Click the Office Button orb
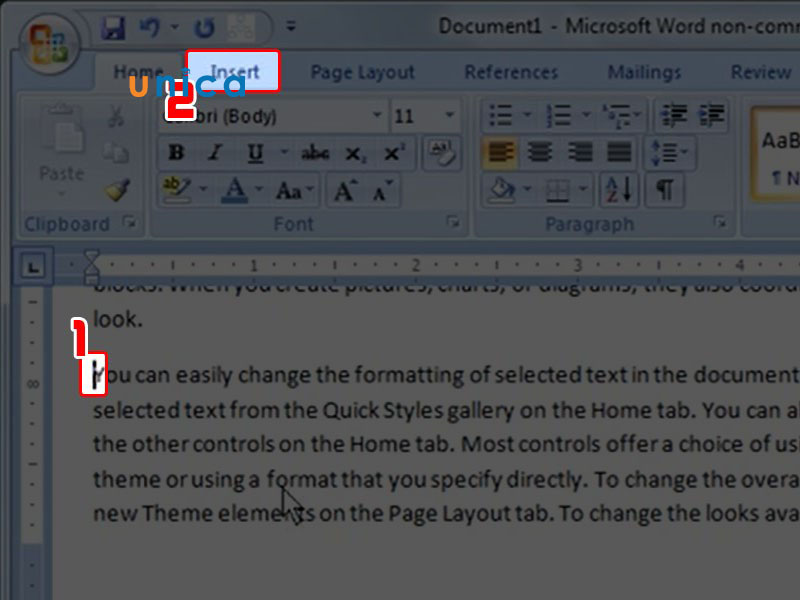The height and width of the screenshot is (600, 800). click(x=49, y=44)
